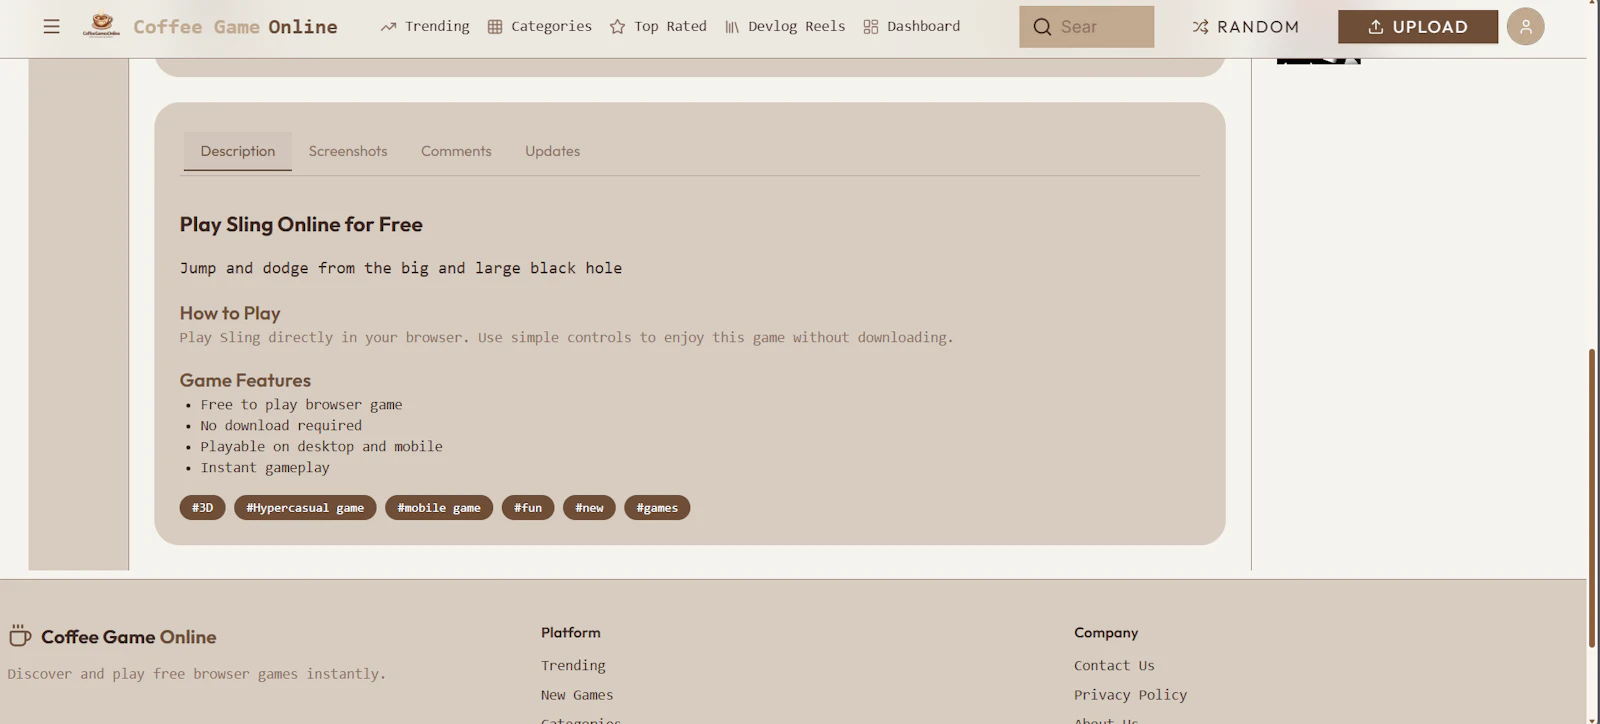Click the Coffee Game Online logo icon
The height and width of the screenshot is (724, 1600).
coord(101,25)
